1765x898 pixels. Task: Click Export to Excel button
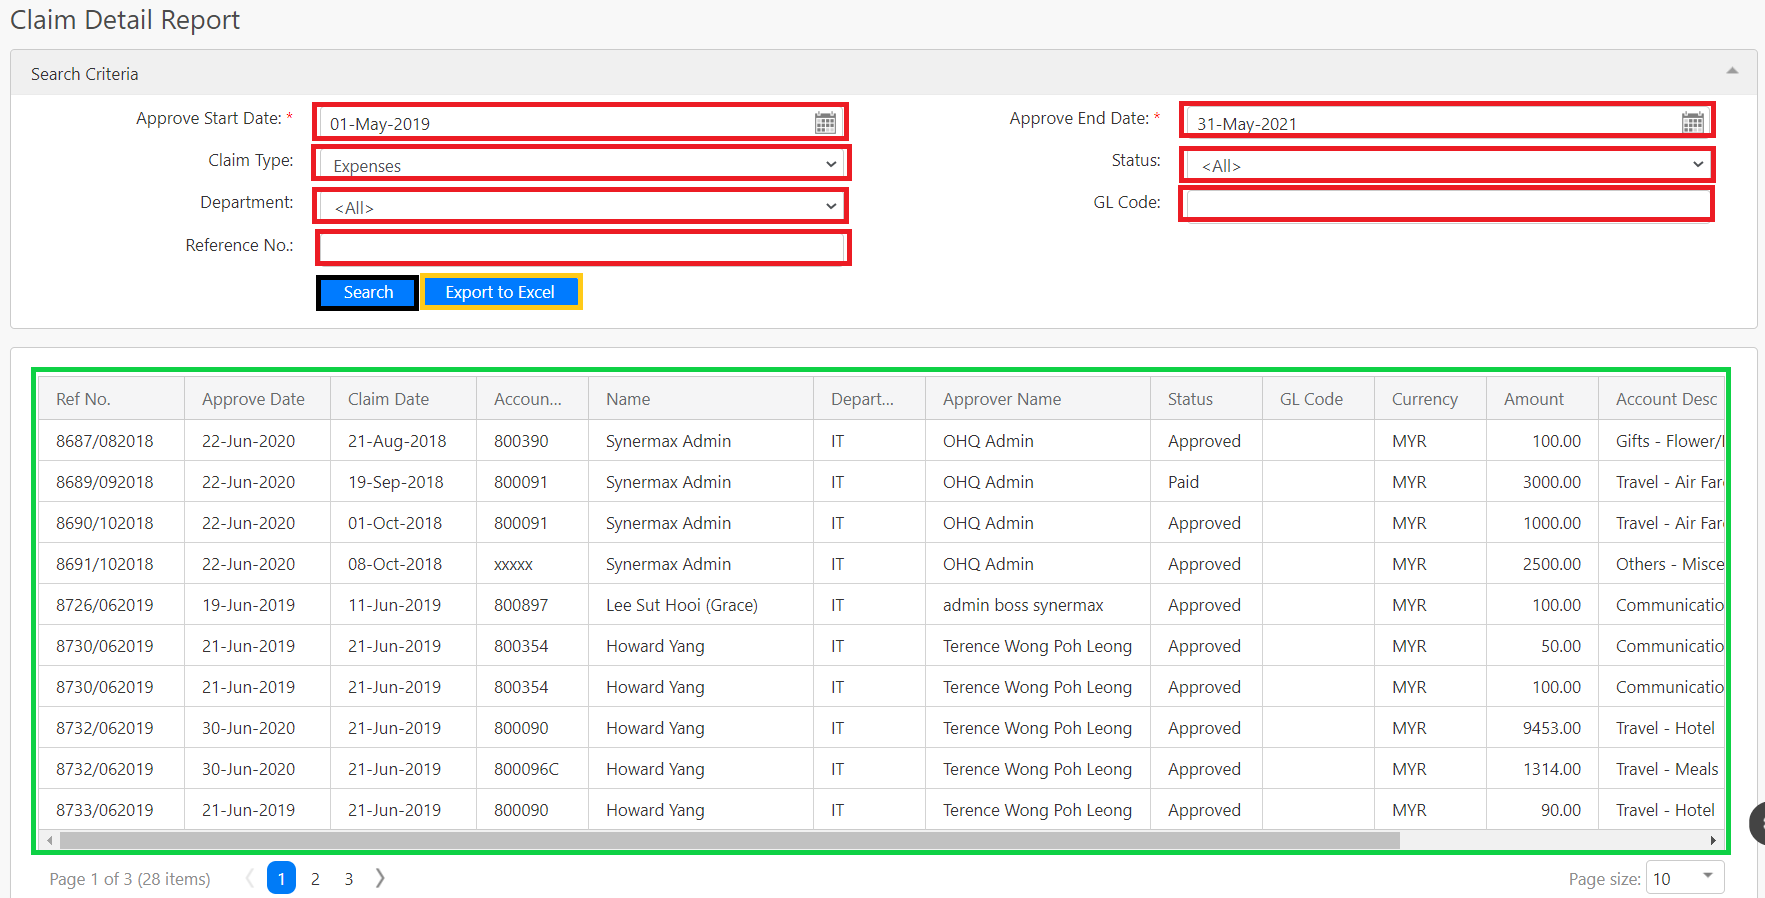pyautogui.click(x=500, y=292)
